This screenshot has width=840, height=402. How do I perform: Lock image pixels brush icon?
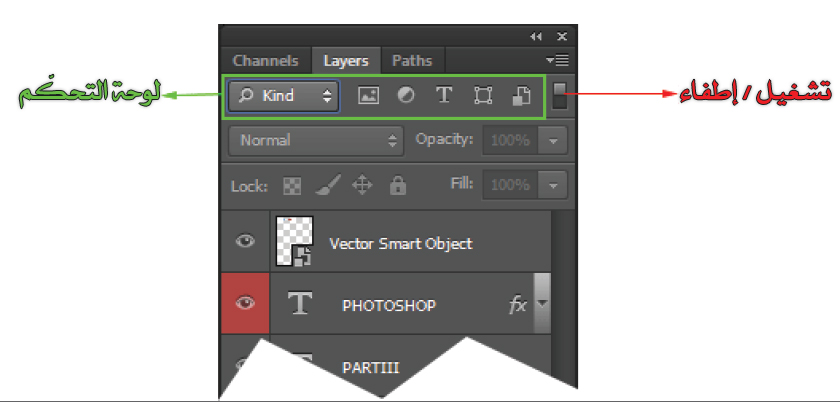click(328, 185)
